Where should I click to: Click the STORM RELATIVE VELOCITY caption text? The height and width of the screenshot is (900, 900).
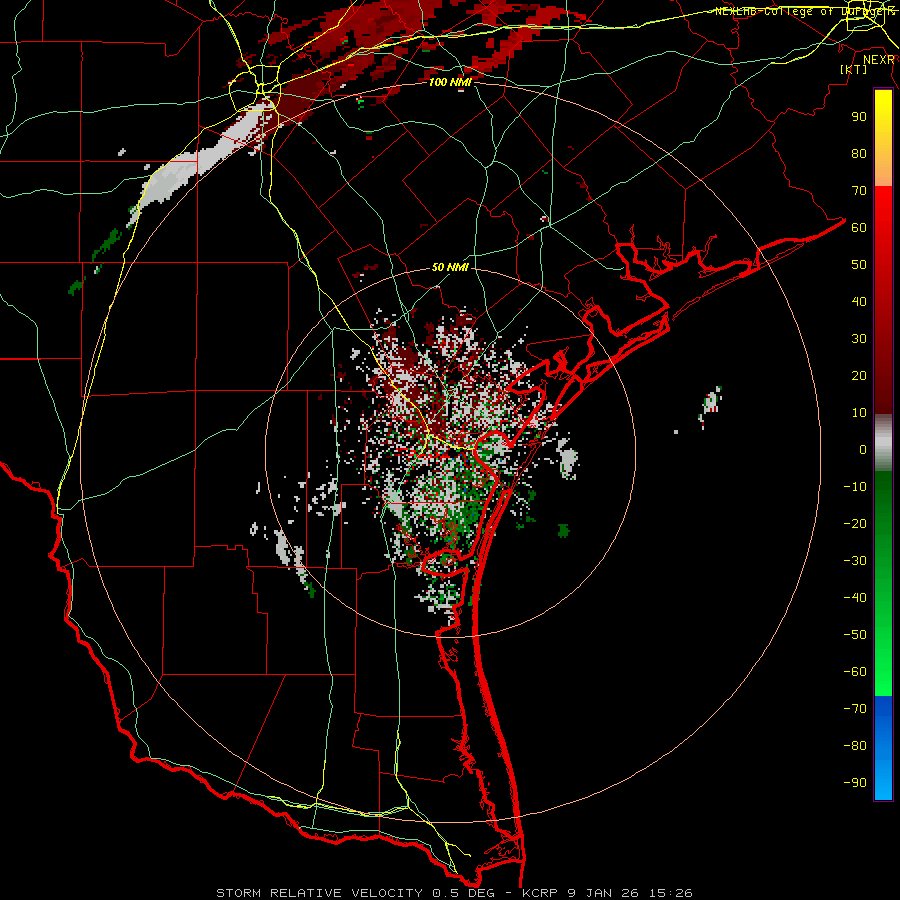click(320, 893)
